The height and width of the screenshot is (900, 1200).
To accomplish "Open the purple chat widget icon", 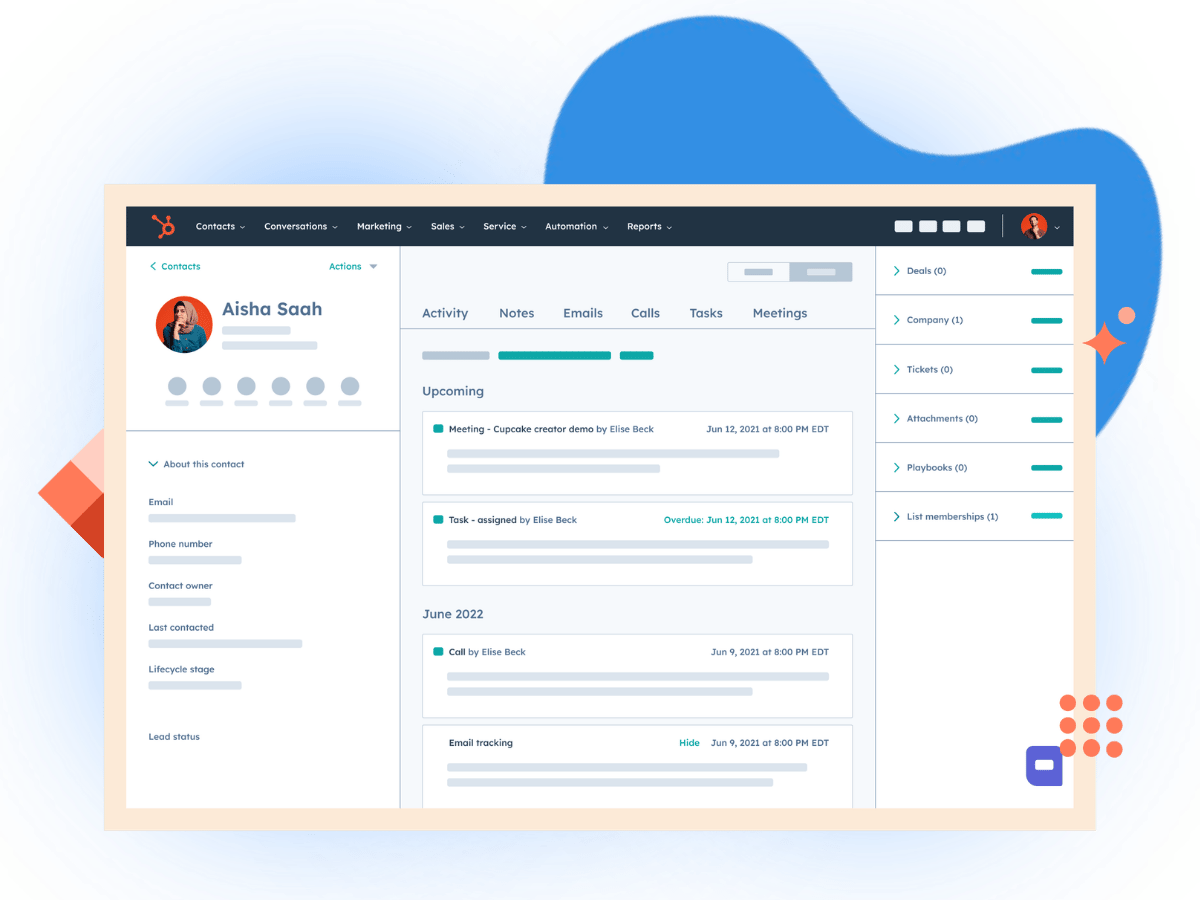I will coord(1044,765).
